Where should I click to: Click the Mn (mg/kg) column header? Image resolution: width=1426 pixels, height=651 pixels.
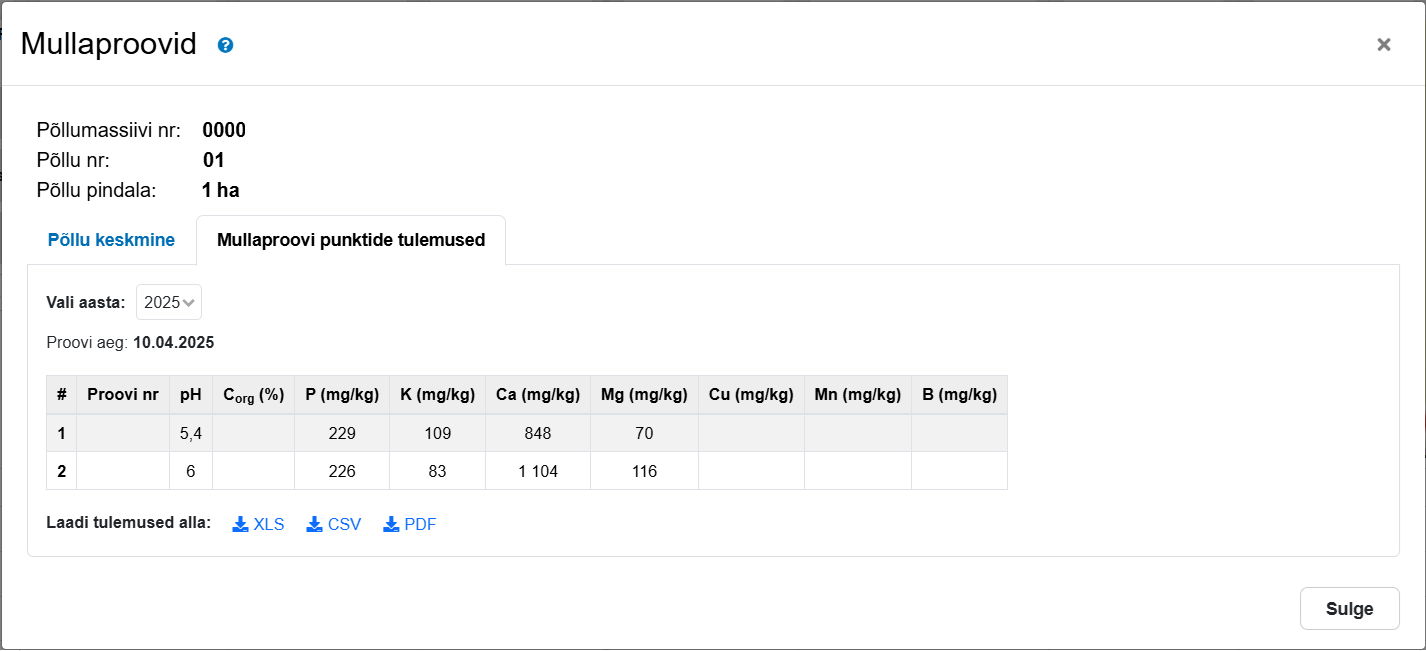(857, 395)
